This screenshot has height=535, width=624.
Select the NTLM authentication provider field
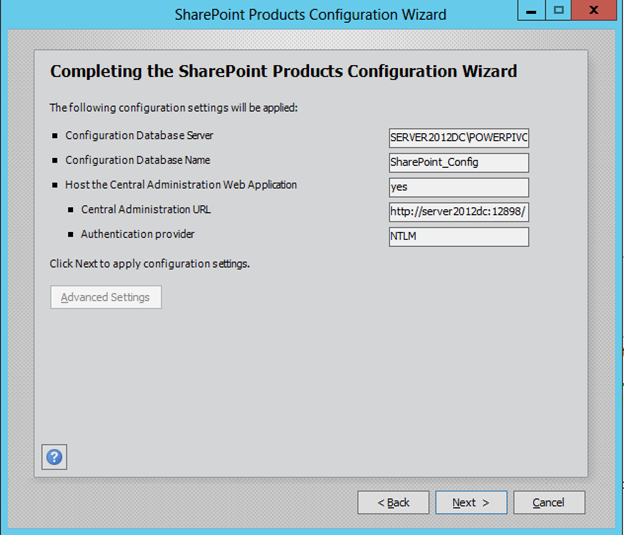pos(459,236)
